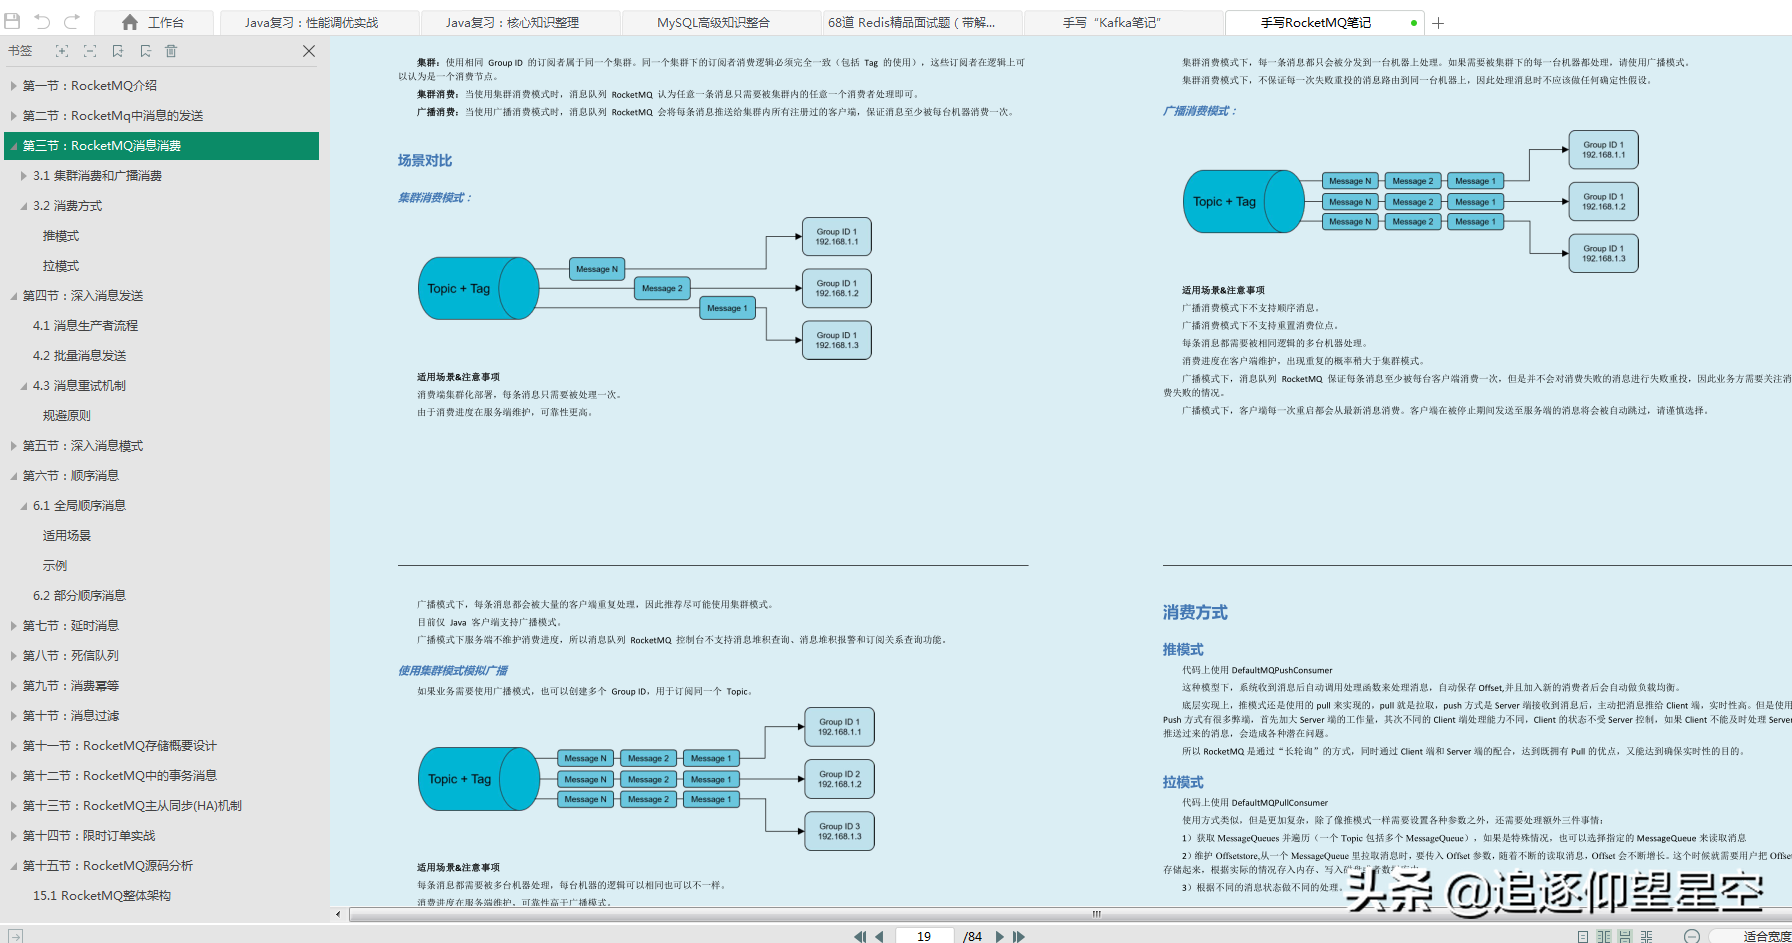Screen dimensions: 1792x943
Task: Select two-page continuous view icon
Action: [x=1646, y=937]
